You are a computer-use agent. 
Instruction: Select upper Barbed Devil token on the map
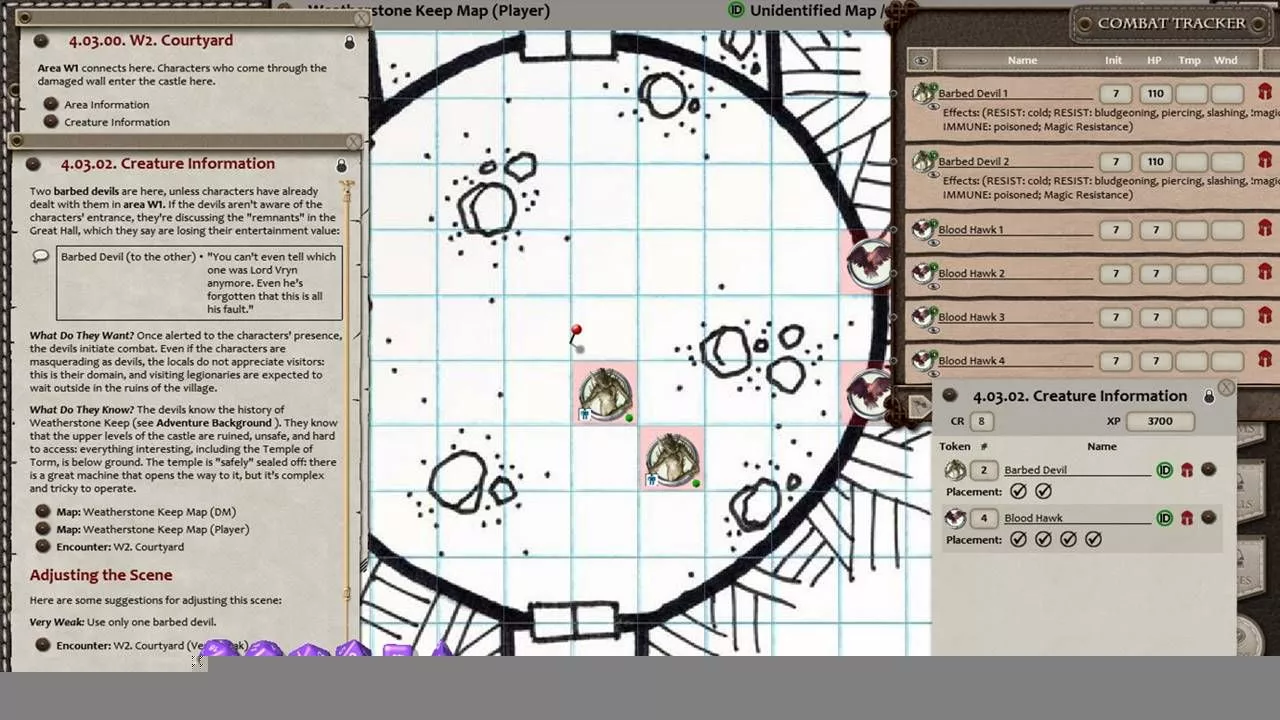point(605,394)
